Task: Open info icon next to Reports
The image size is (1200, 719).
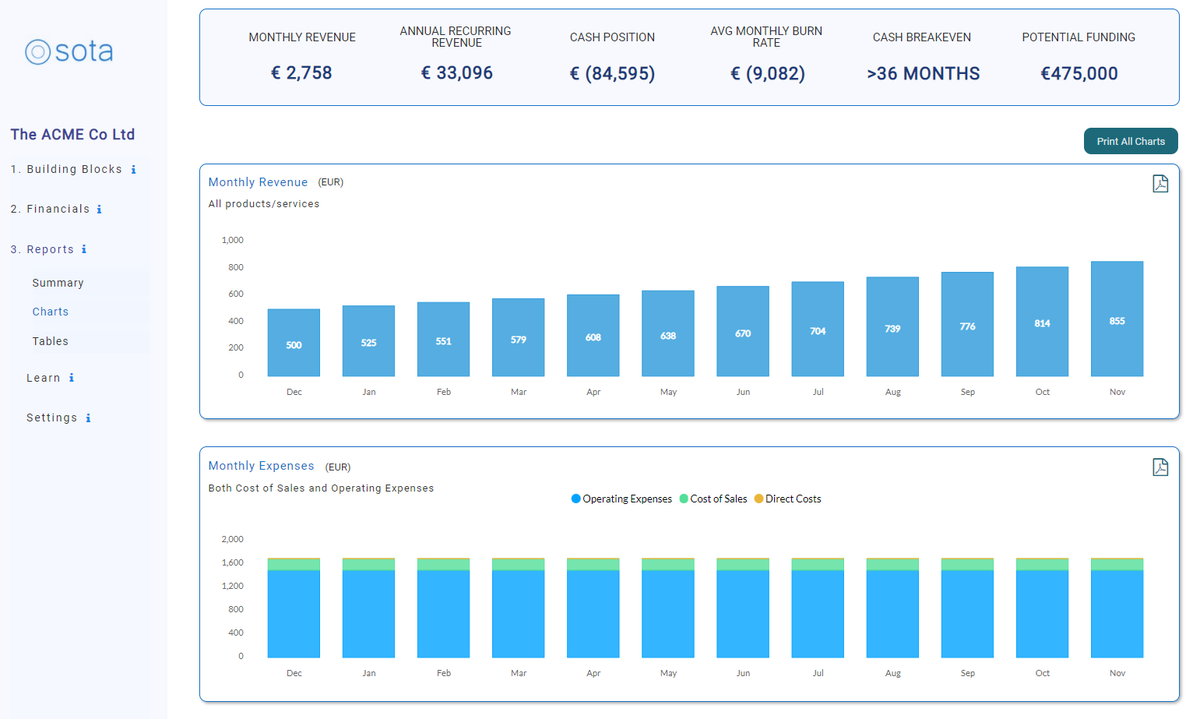Action: click(84, 250)
